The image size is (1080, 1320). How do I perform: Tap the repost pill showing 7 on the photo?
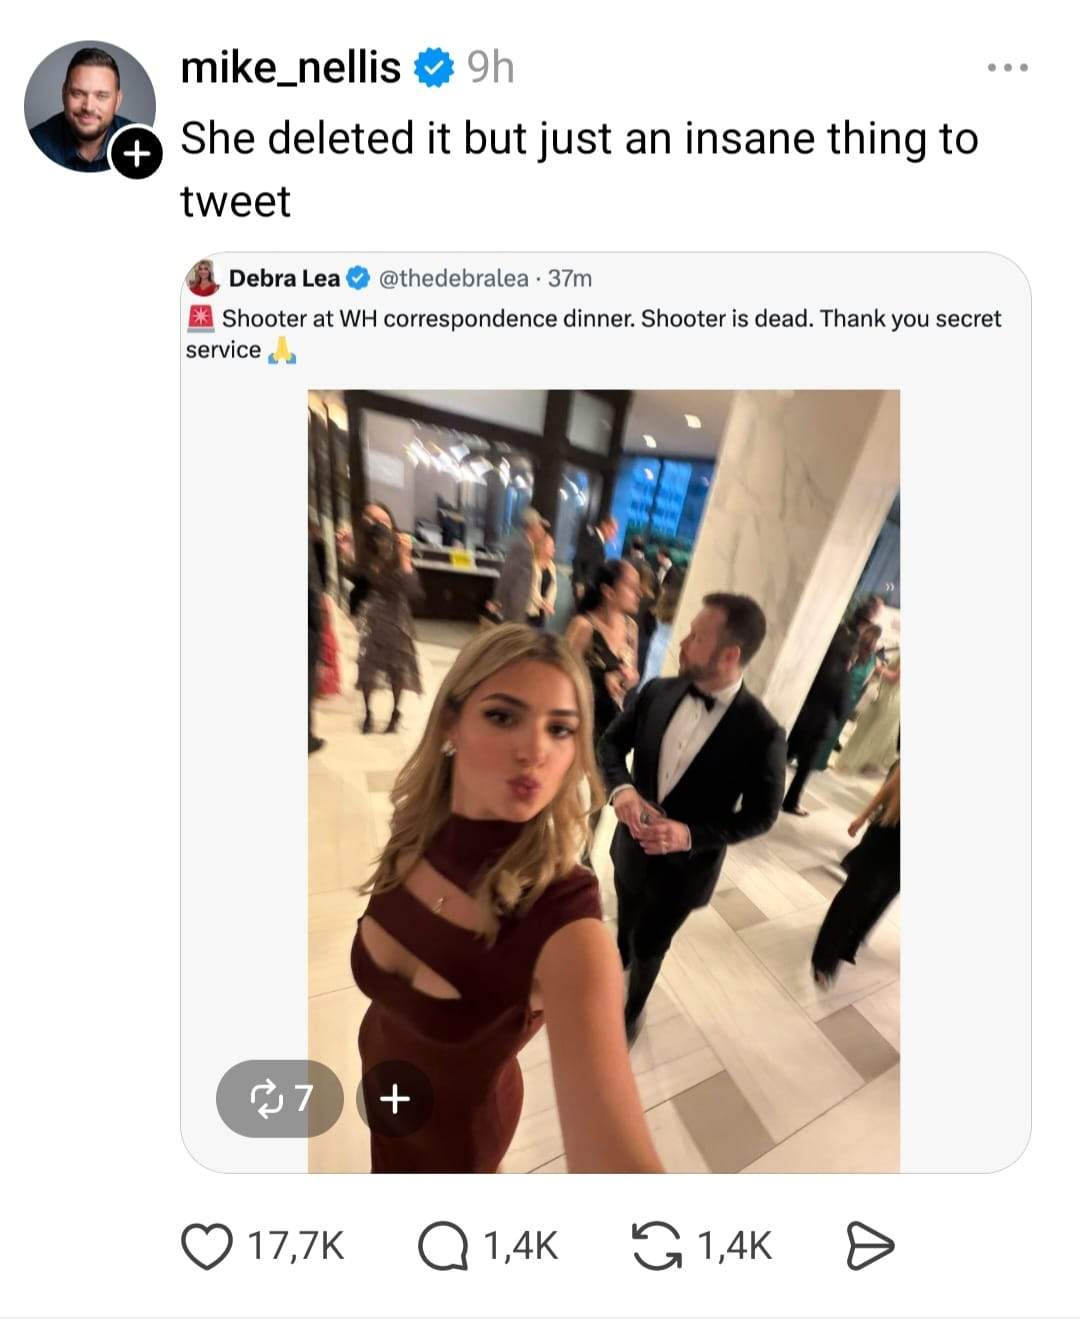coord(279,1098)
